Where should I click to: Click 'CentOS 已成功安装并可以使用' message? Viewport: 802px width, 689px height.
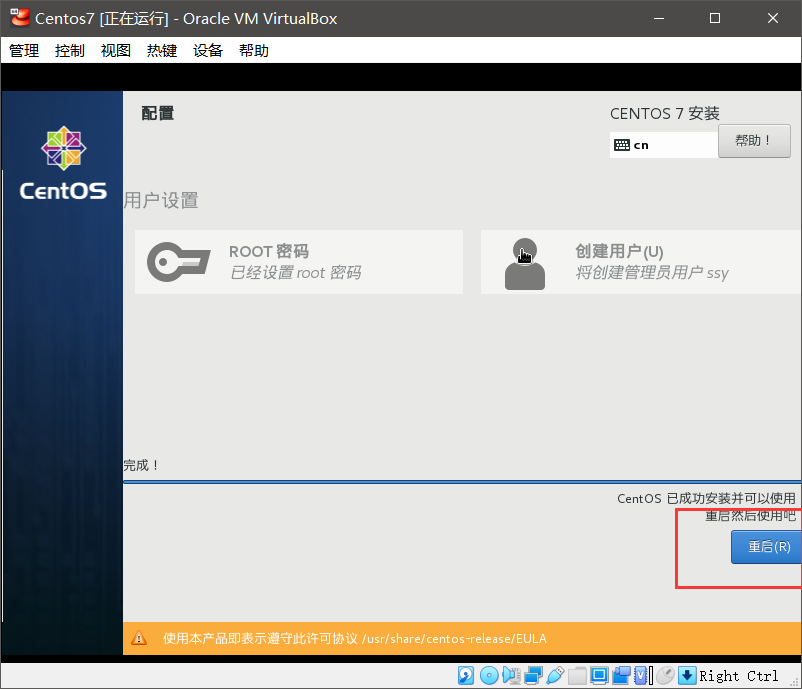click(x=706, y=498)
